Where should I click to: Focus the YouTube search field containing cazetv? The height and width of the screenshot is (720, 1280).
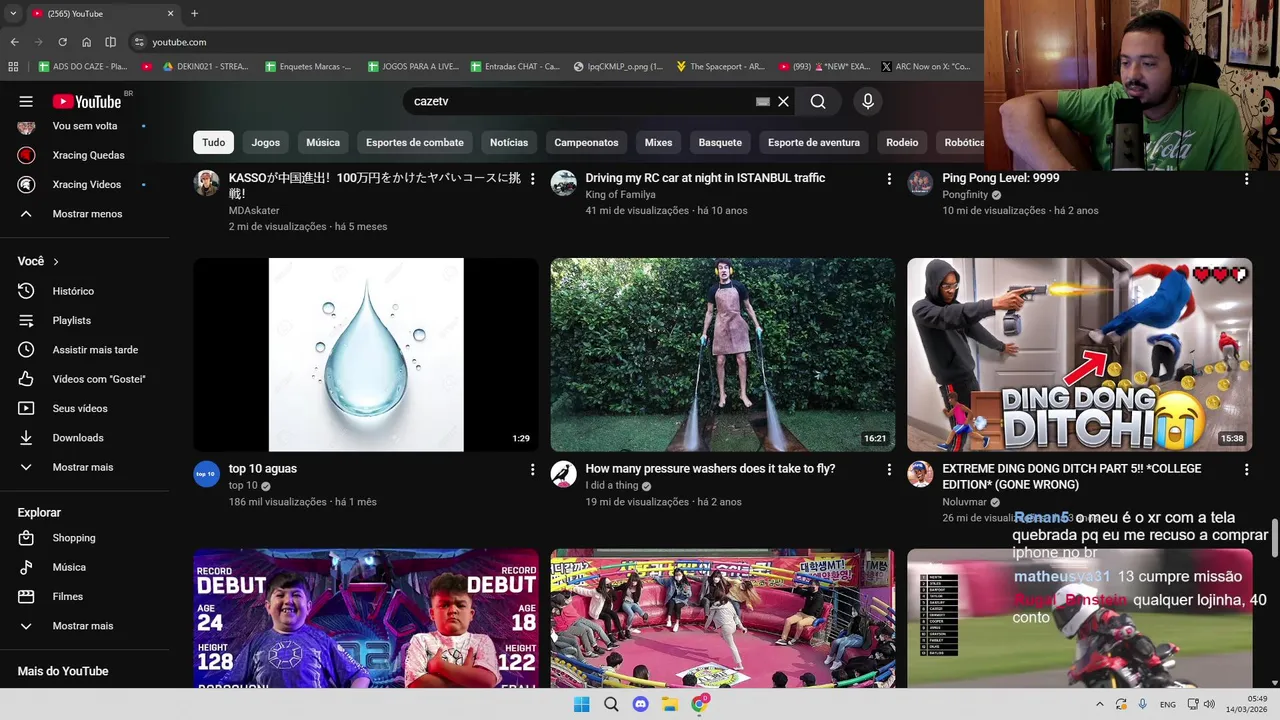[x=580, y=101]
